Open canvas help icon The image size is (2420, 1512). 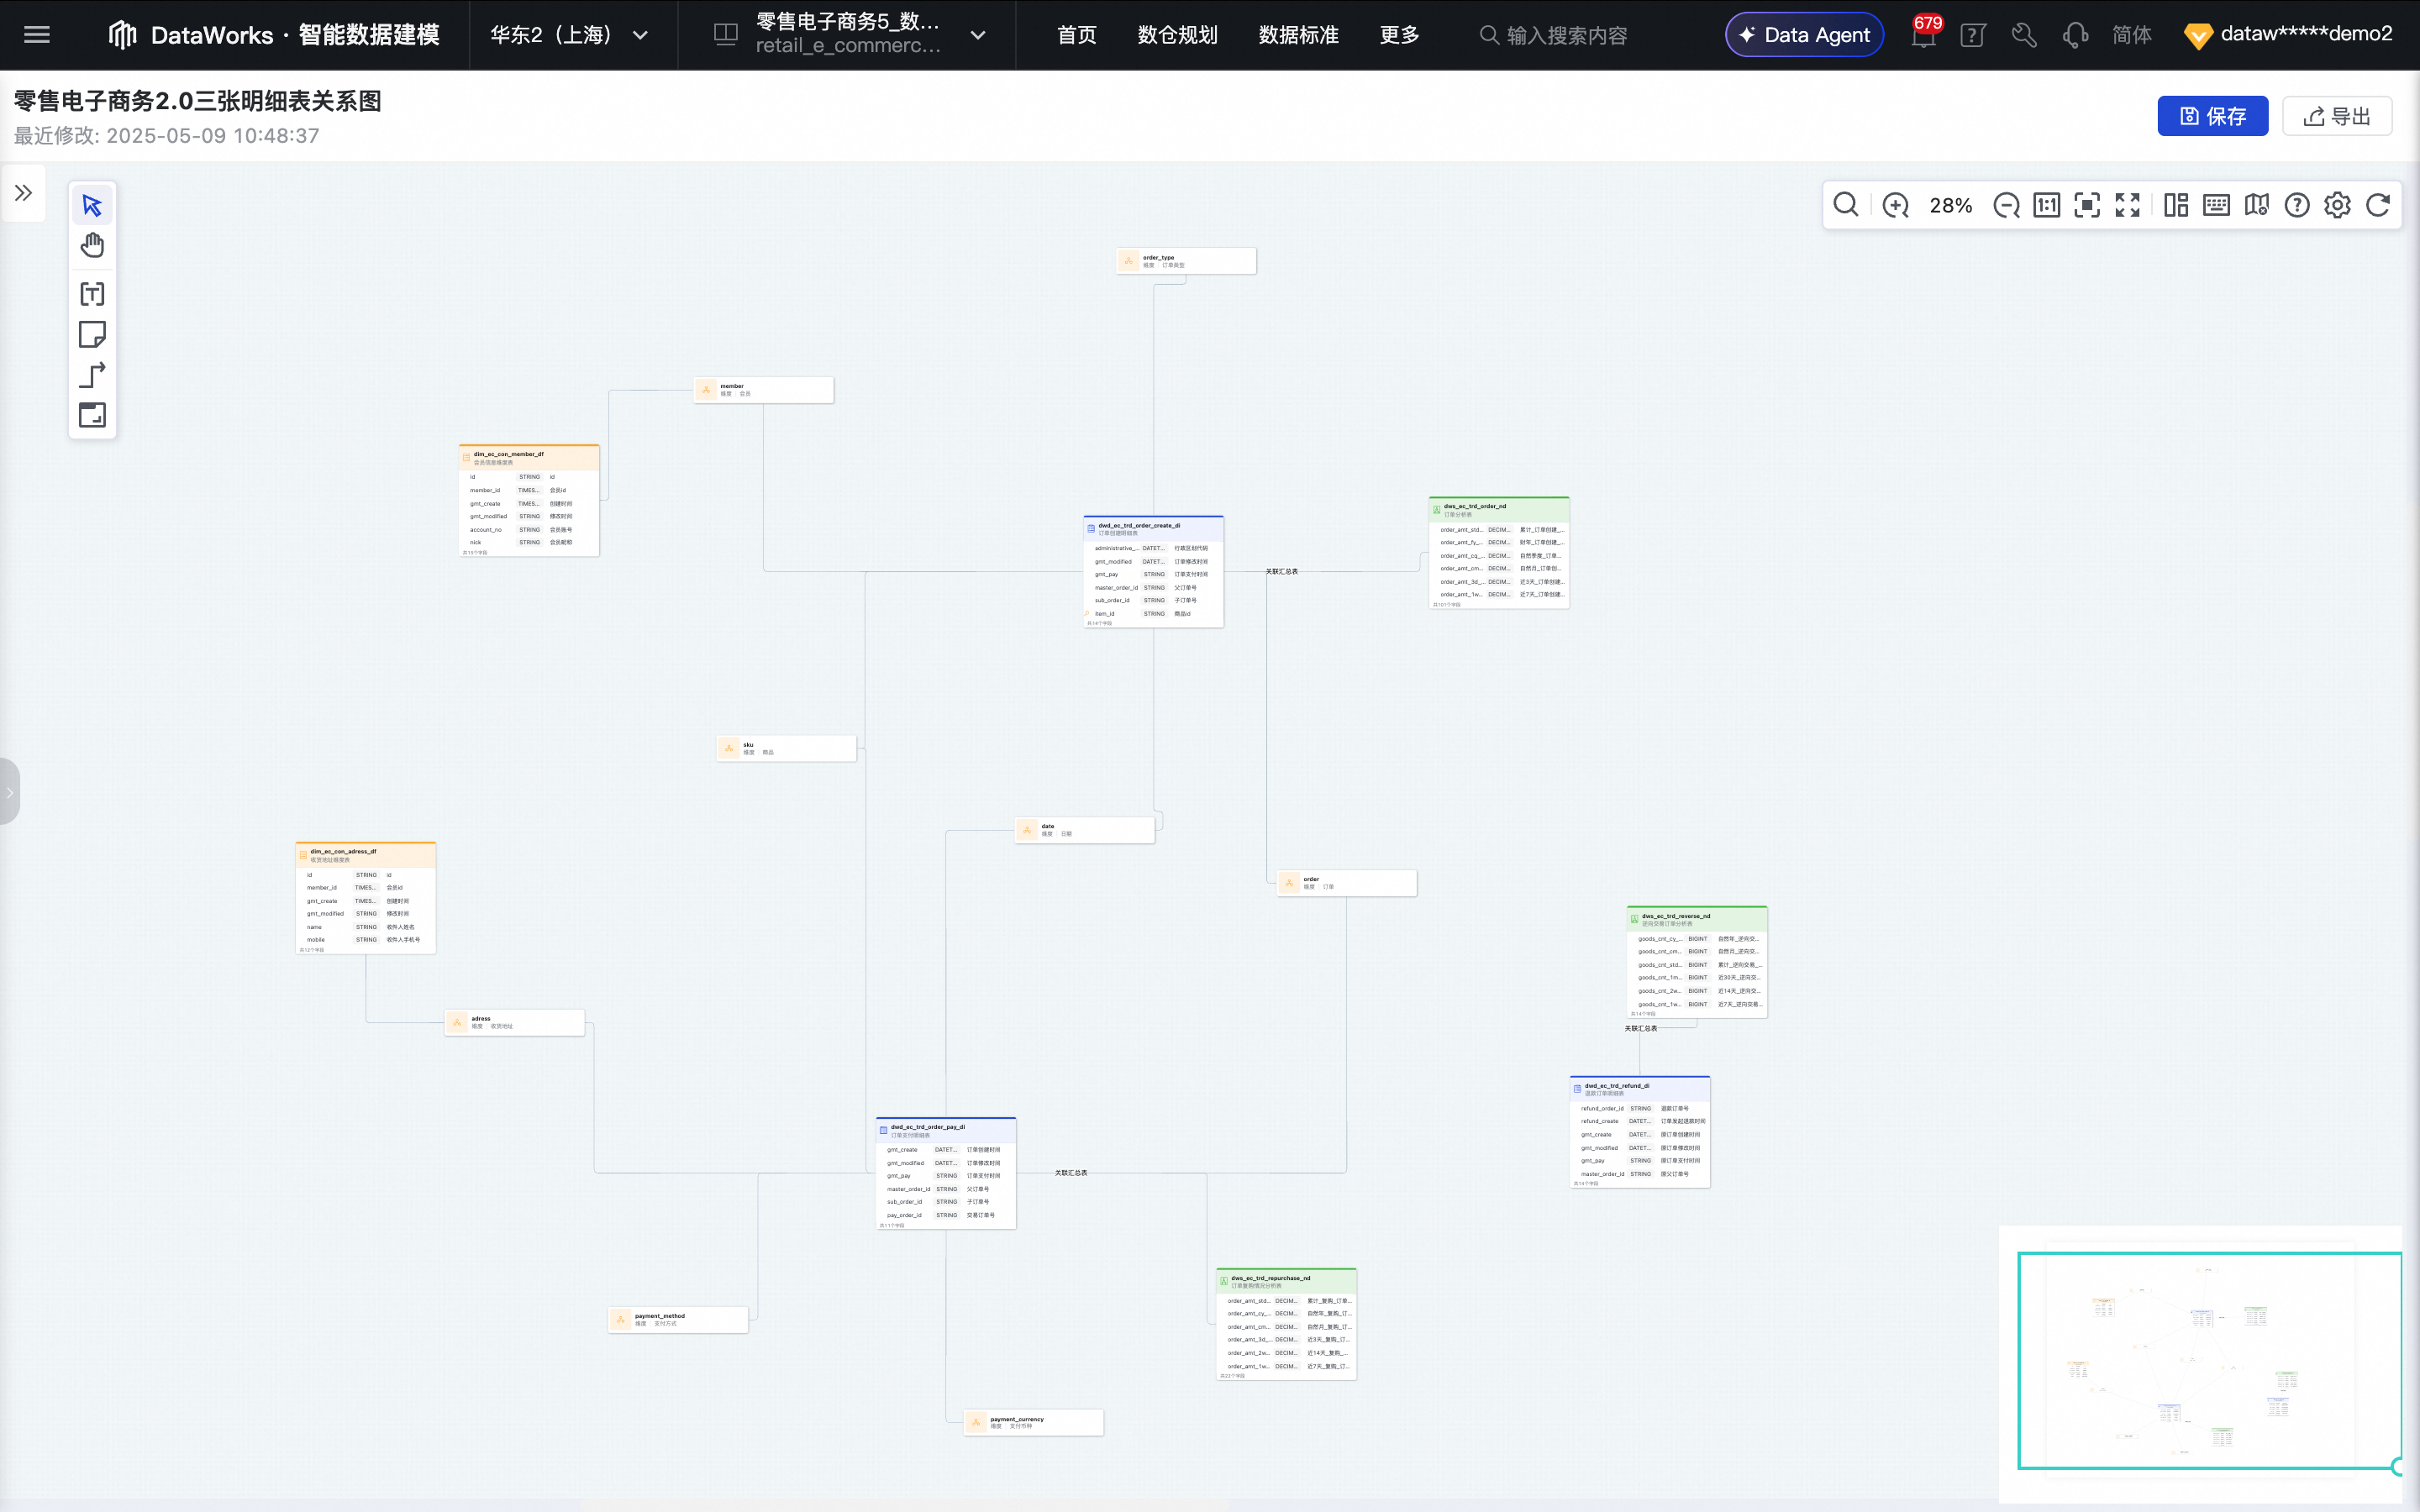click(x=2297, y=205)
